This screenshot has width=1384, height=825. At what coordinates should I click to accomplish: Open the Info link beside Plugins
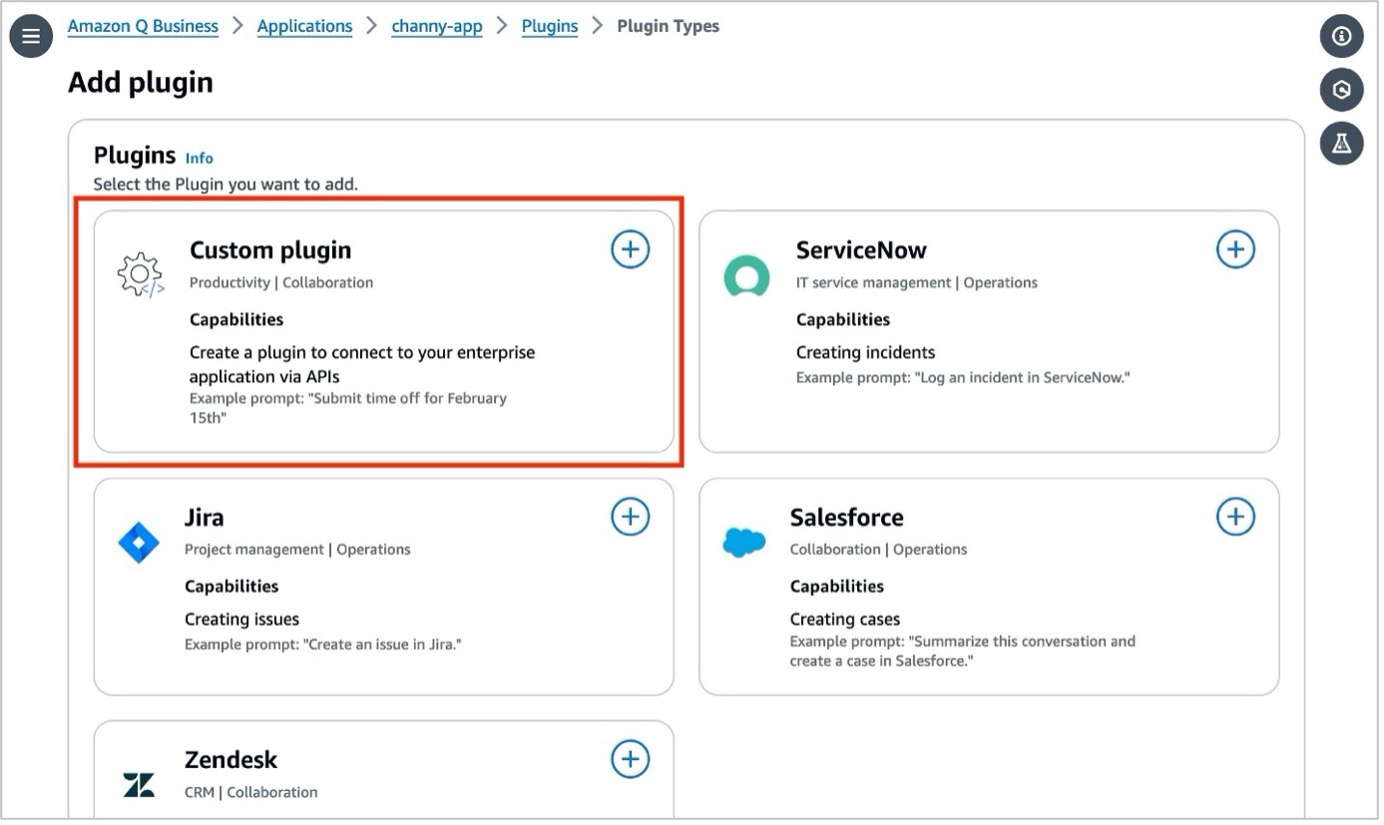pos(199,158)
